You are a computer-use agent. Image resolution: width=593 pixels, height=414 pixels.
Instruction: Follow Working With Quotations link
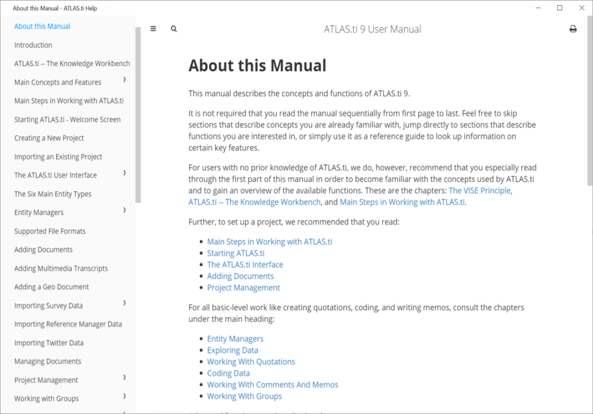click(251, 362)
